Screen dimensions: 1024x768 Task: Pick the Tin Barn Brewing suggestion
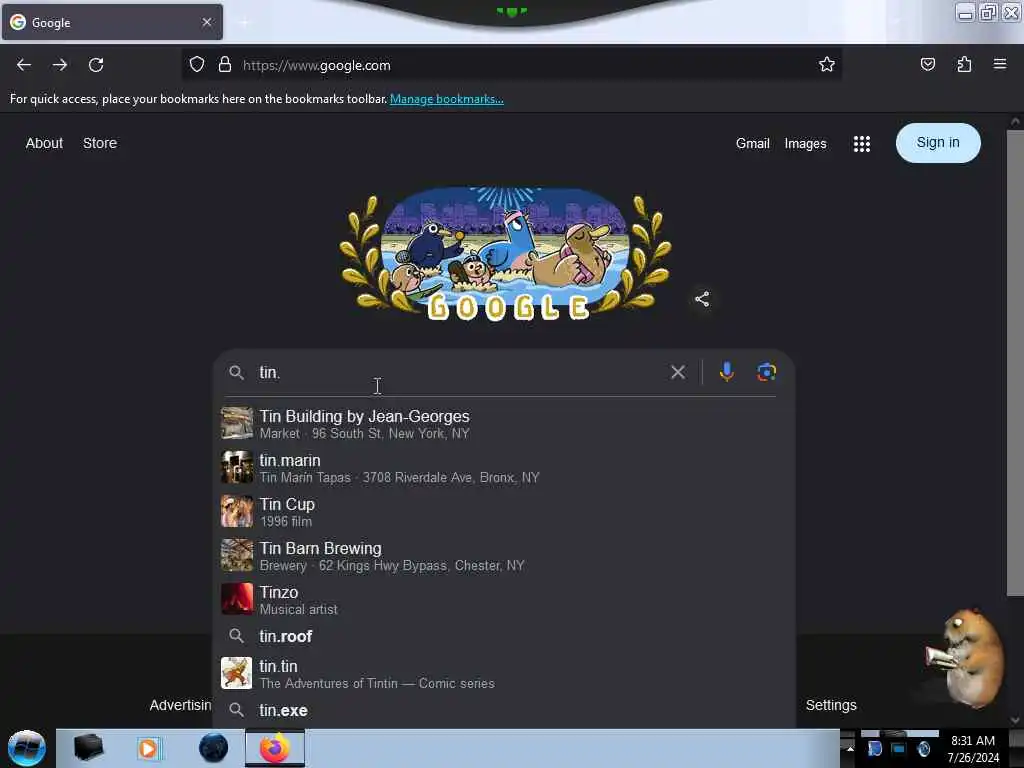504,556
